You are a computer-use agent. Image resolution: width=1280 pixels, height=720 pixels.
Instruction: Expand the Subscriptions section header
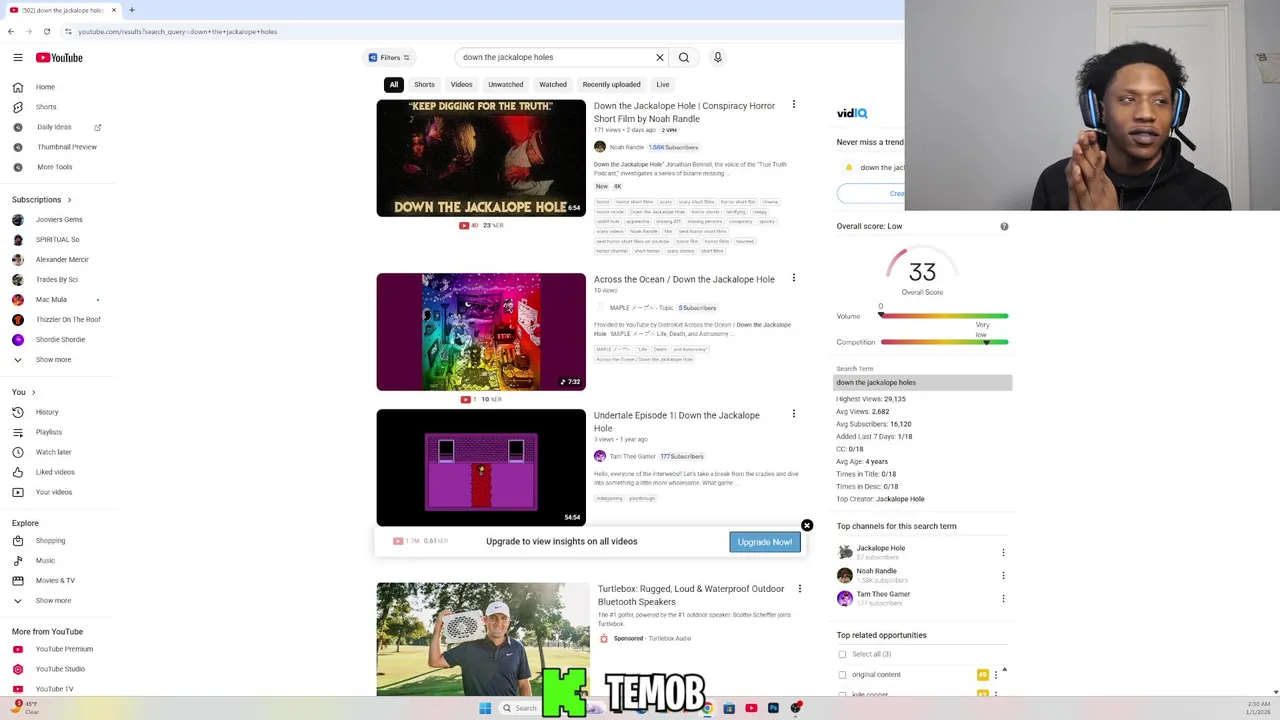coord(41,200)
